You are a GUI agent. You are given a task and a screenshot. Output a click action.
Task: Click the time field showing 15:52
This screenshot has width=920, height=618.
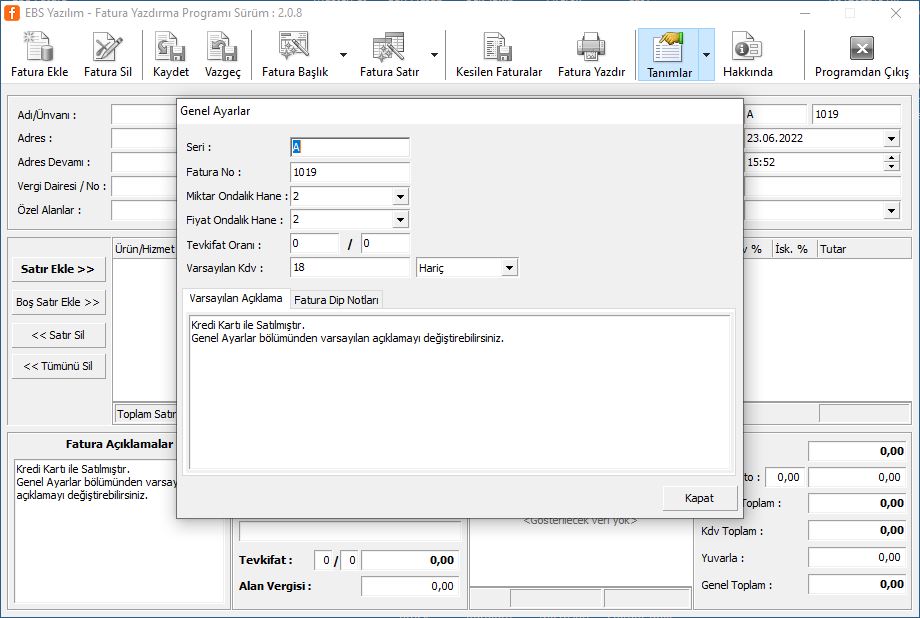tap(814, 163)
